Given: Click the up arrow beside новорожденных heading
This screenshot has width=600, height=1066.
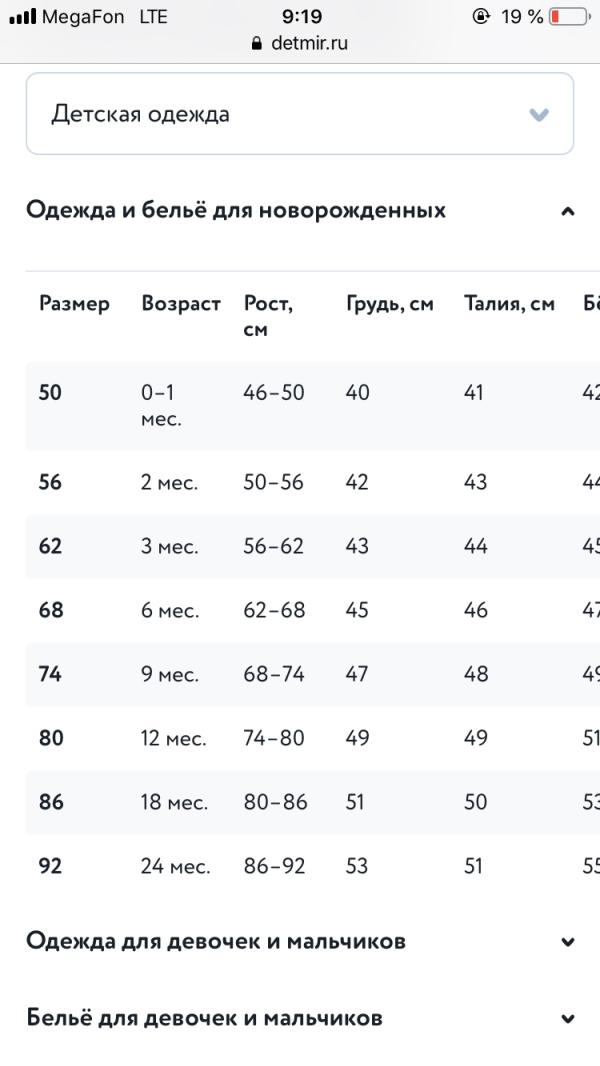Looking at the screenshot, I should coord(568,211).
